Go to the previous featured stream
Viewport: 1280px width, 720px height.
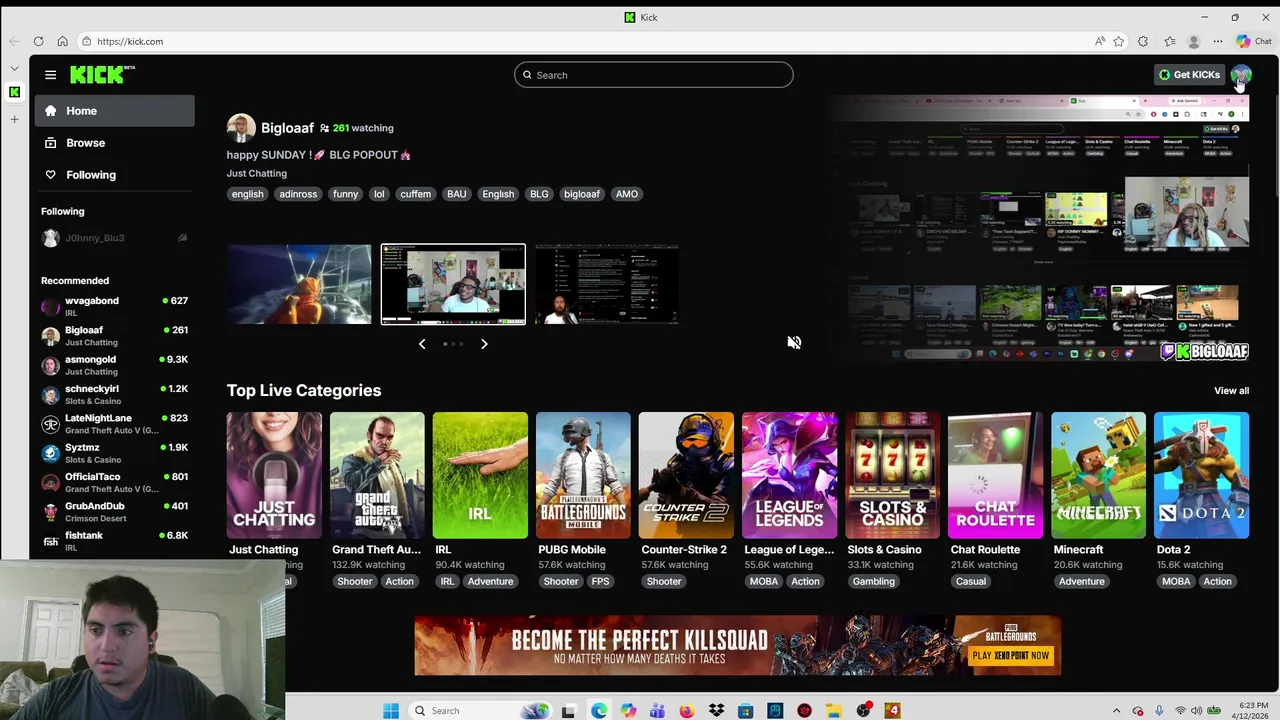tap(422, 344)
